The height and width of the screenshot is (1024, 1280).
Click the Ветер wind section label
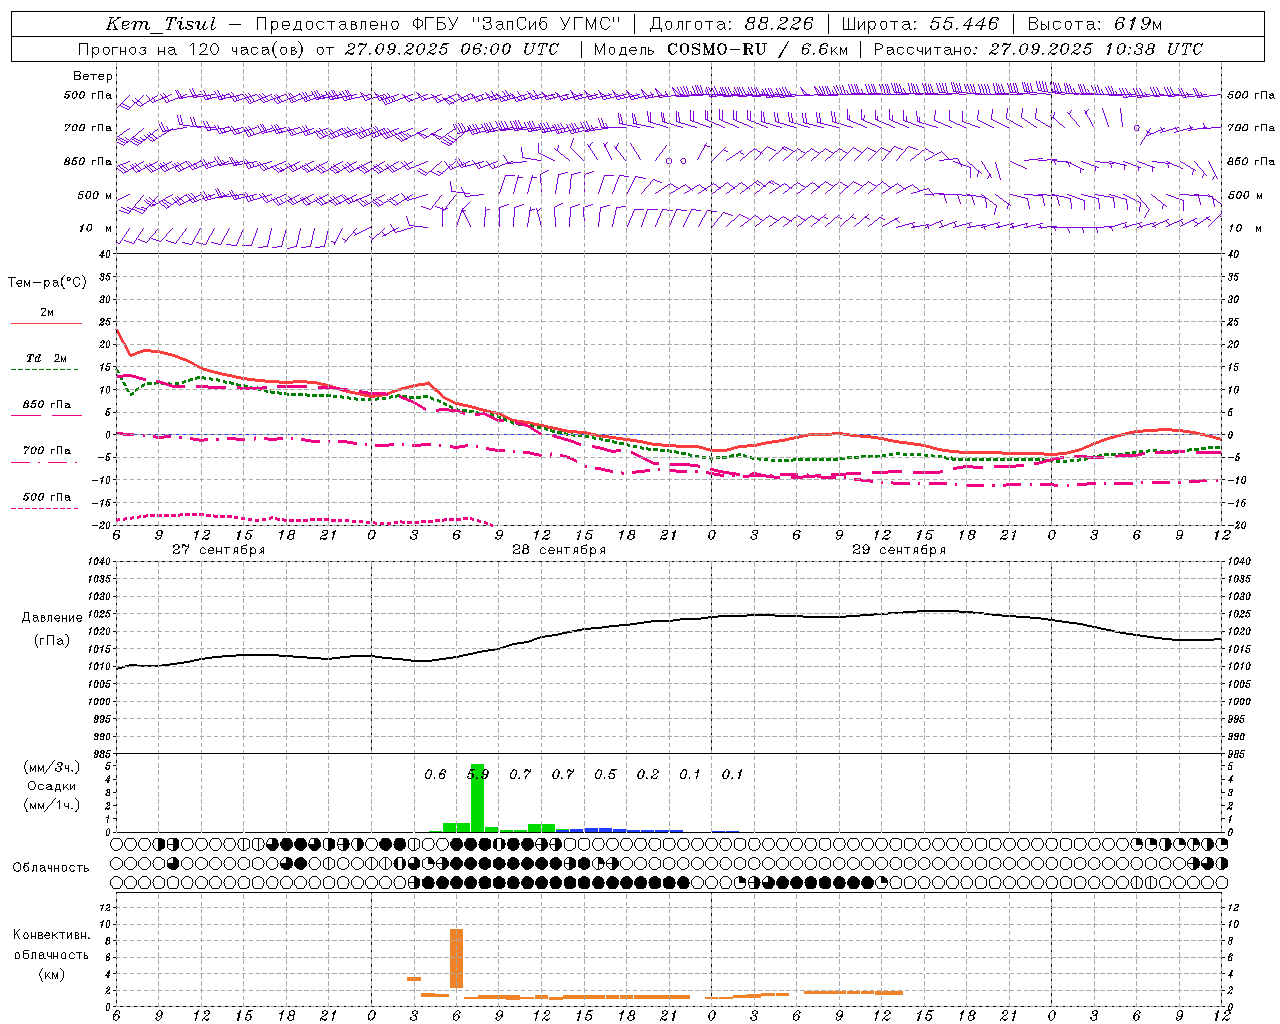(x=93, y=76)
